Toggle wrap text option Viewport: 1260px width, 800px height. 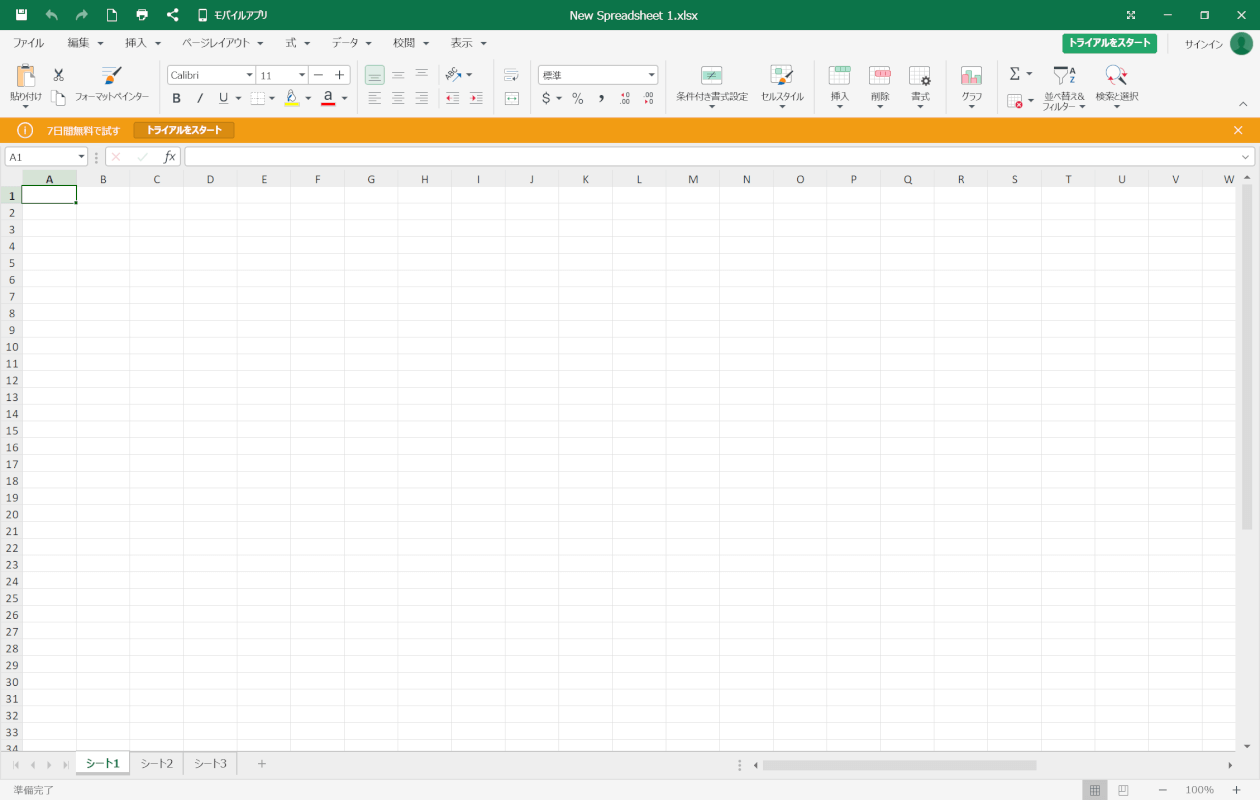point(511,75)
